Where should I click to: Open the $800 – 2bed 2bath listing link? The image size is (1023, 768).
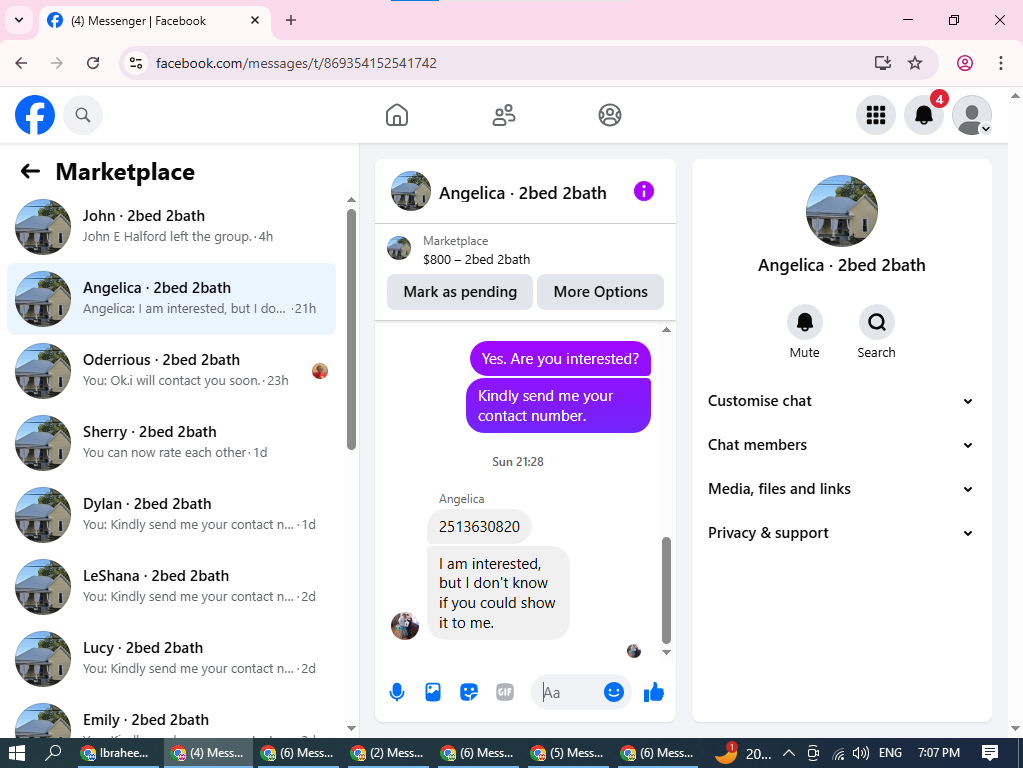tap(476, 259)
